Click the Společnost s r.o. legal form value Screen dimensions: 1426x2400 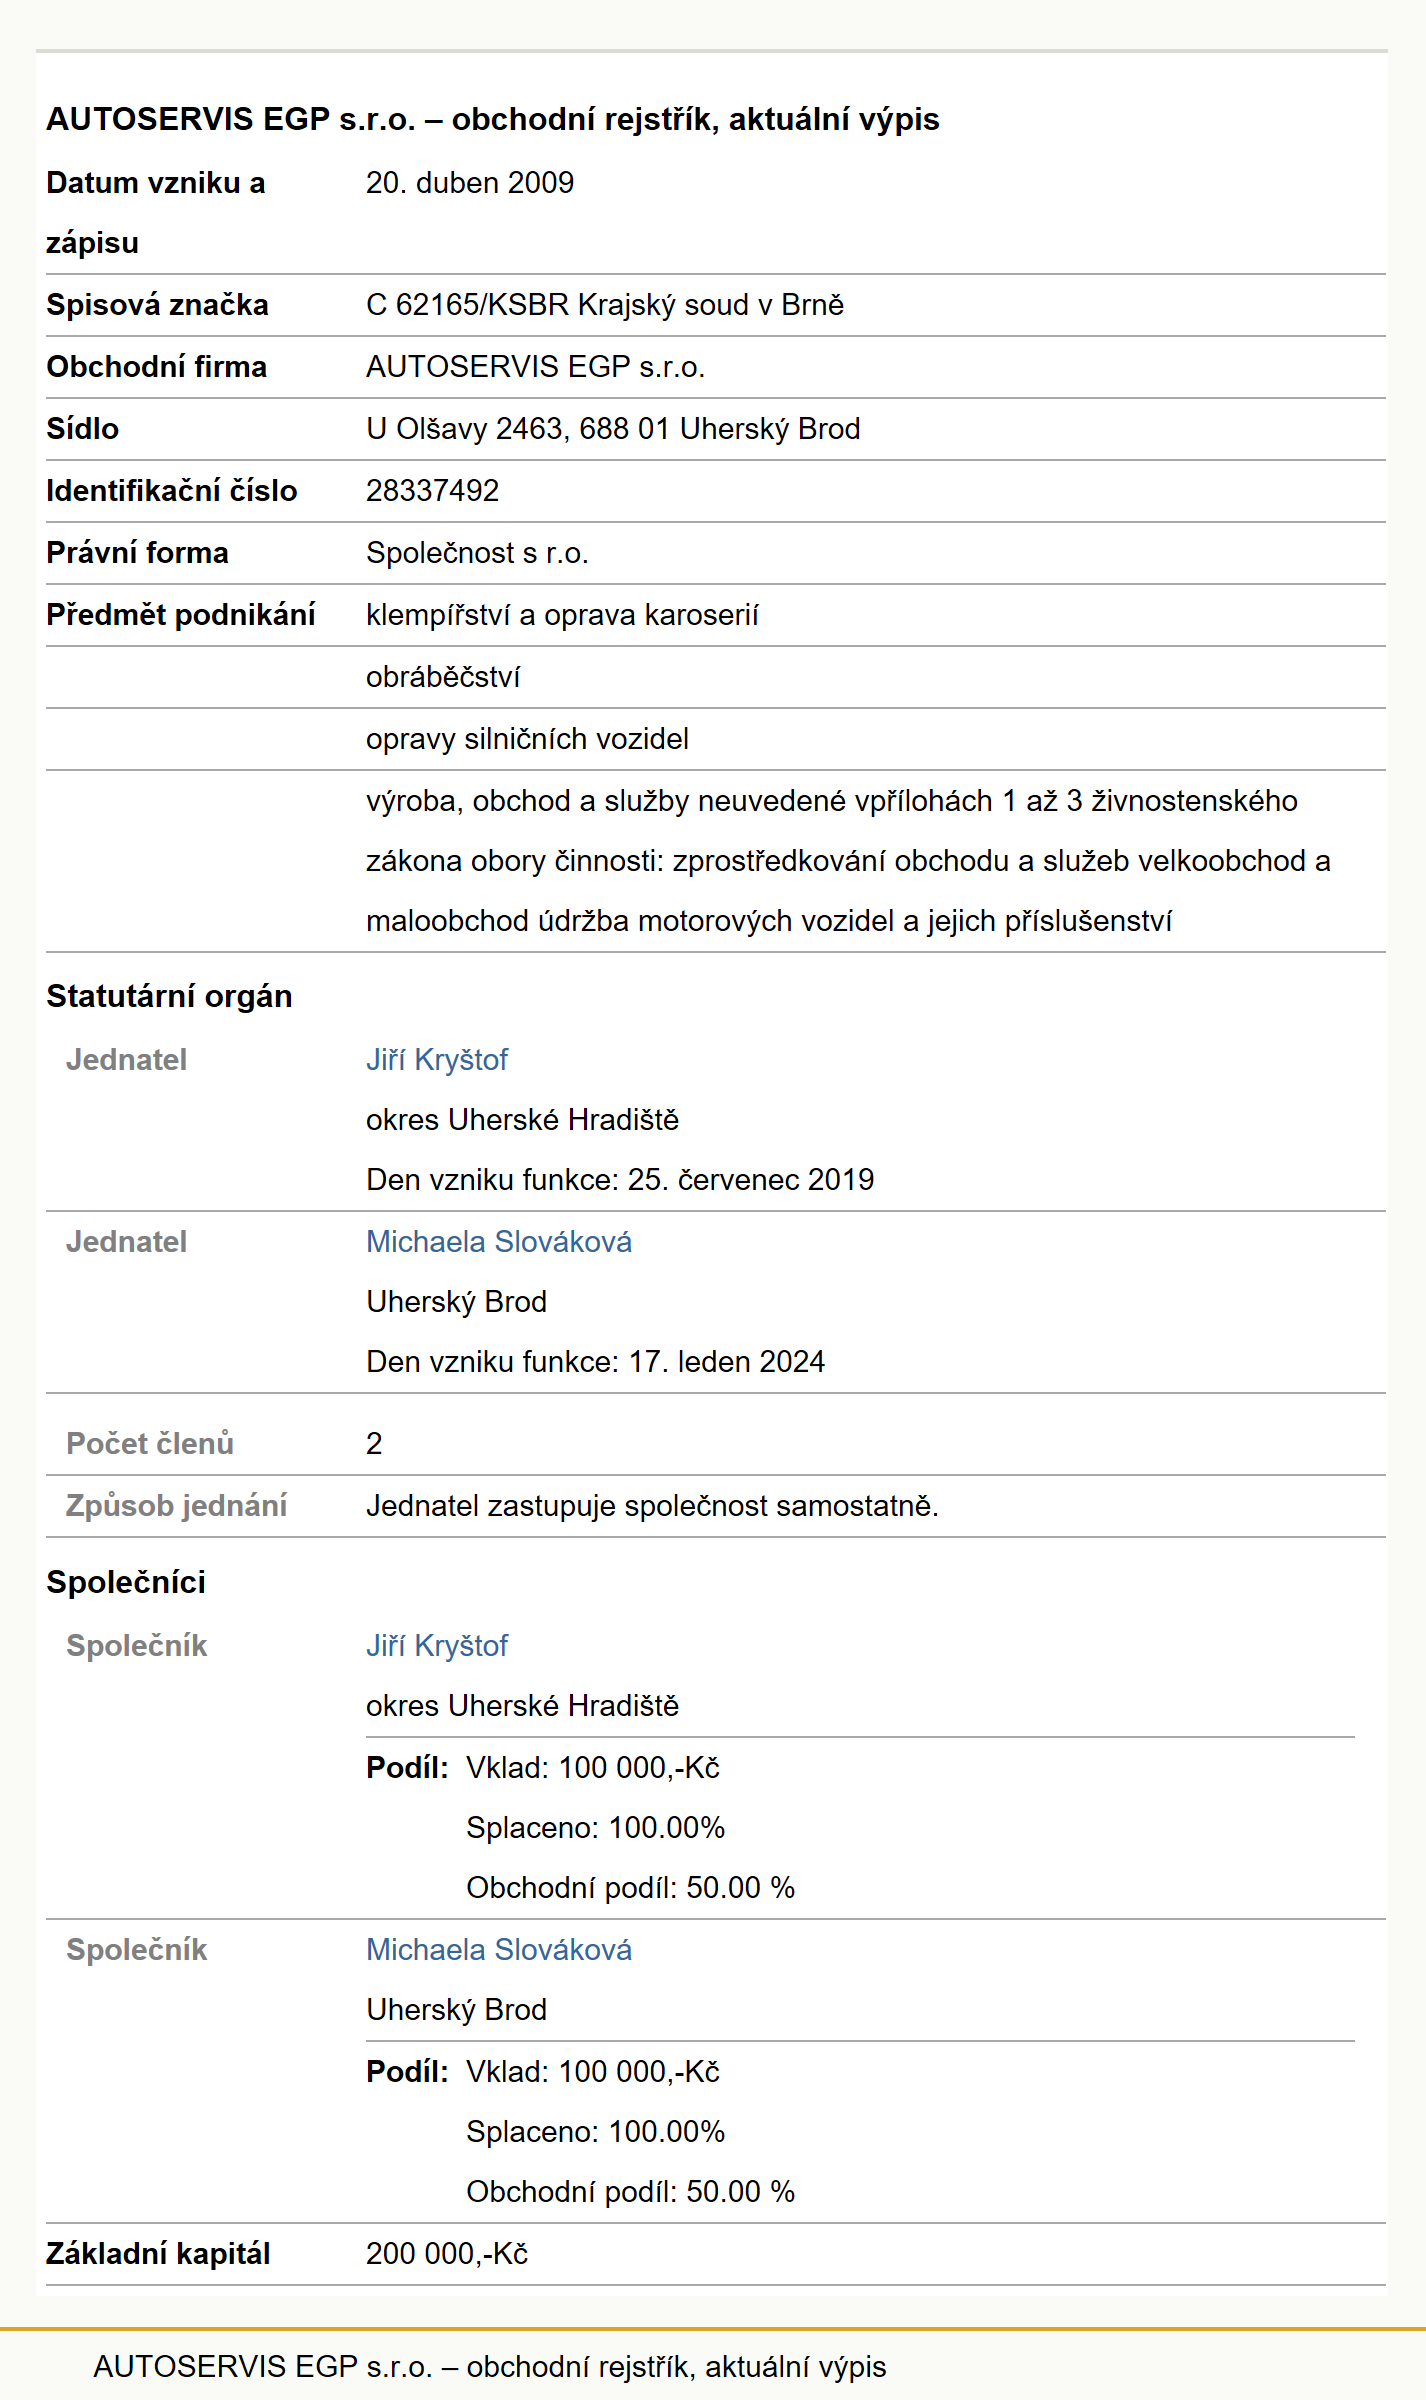coord(477,553)
